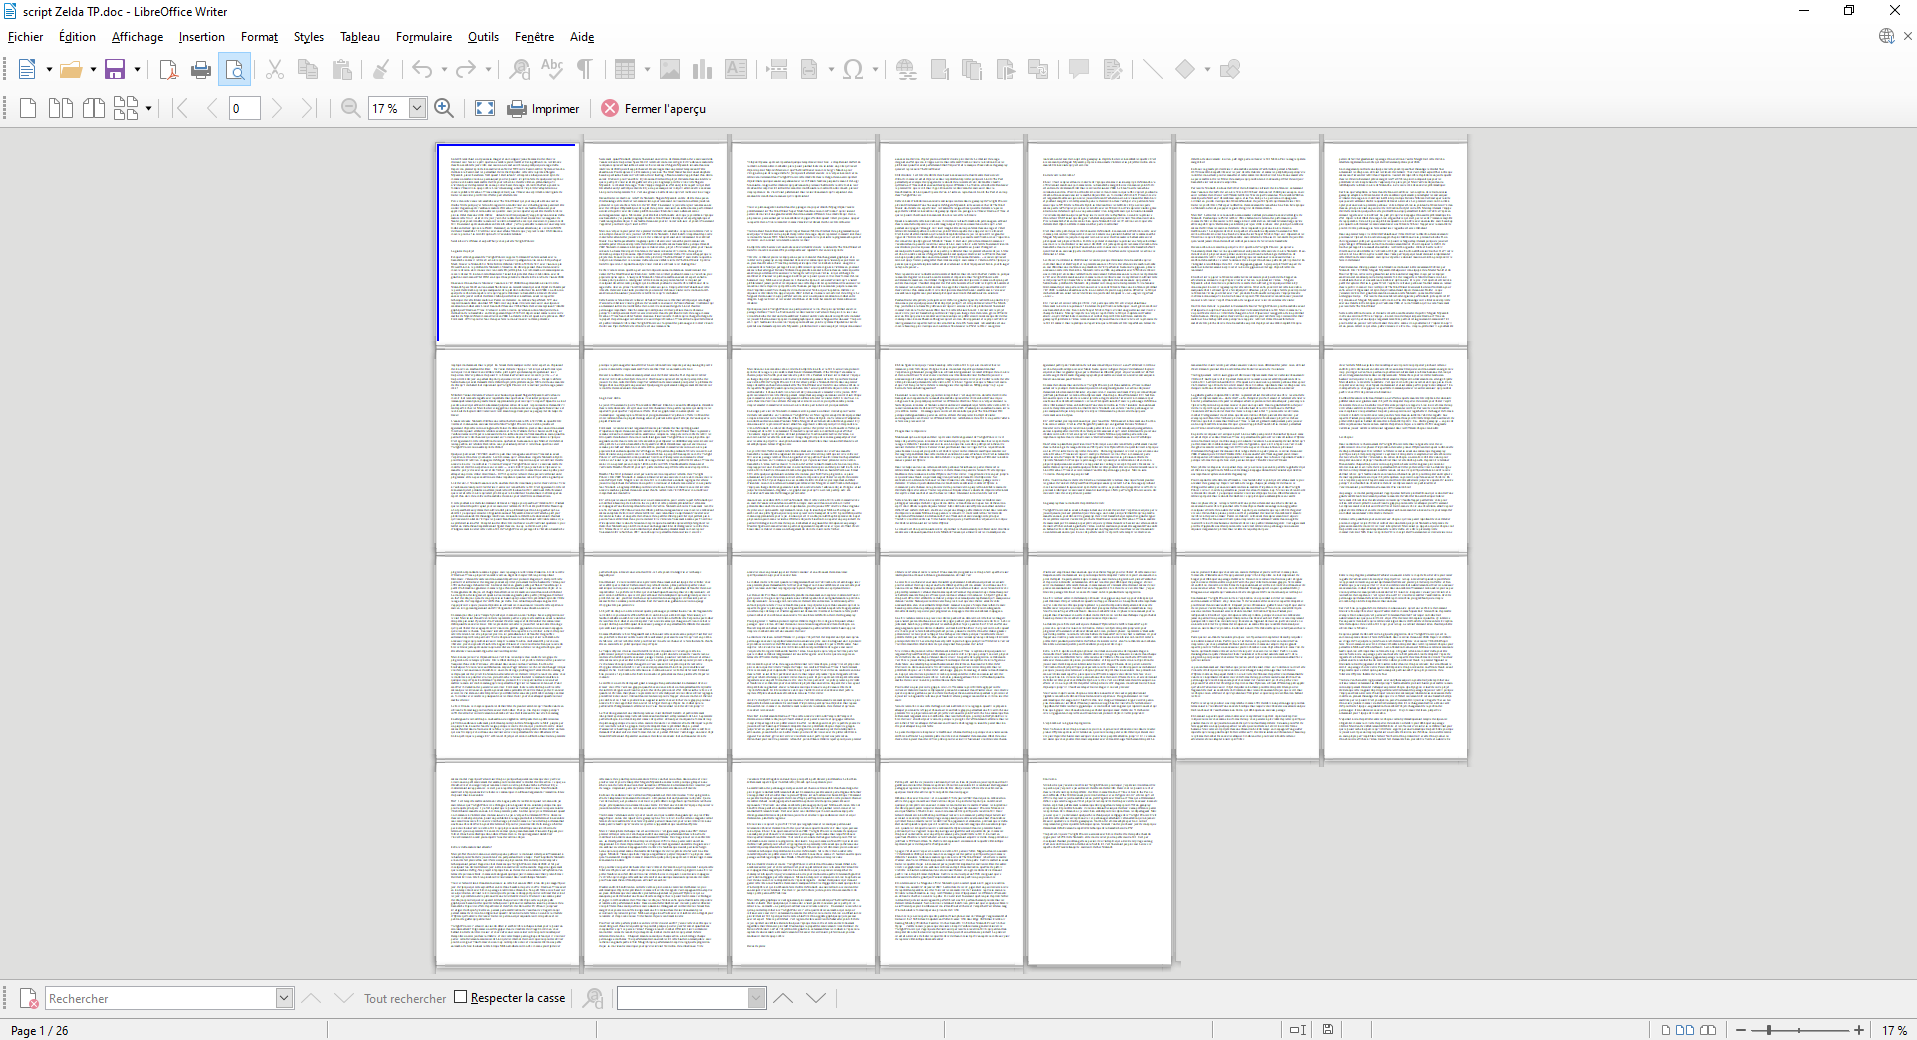This screenshot has width=1917, height=1040.
Task: Zoom in with the magnifier plus icon
Action: click(x=444, y=108)
